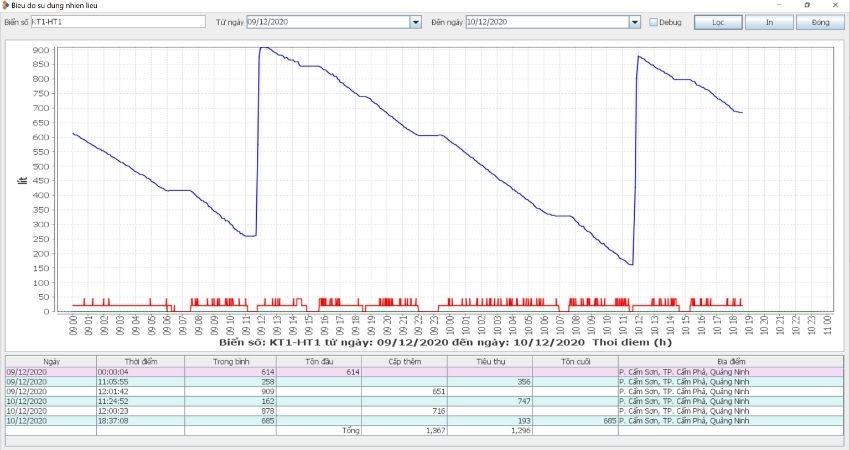Click the Tiêu thụ value 193
850x450 pixels.
coord(524,421)
